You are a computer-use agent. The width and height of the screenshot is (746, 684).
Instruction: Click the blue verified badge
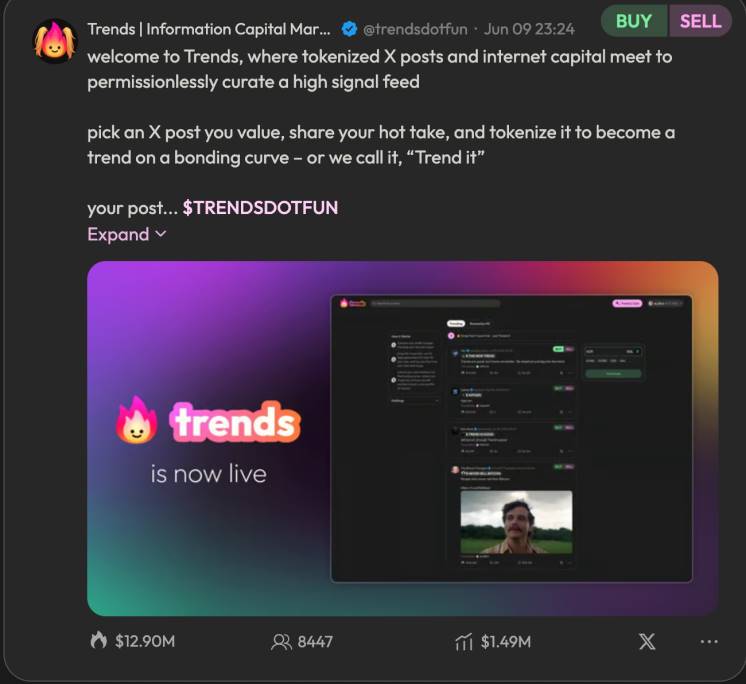350,29
